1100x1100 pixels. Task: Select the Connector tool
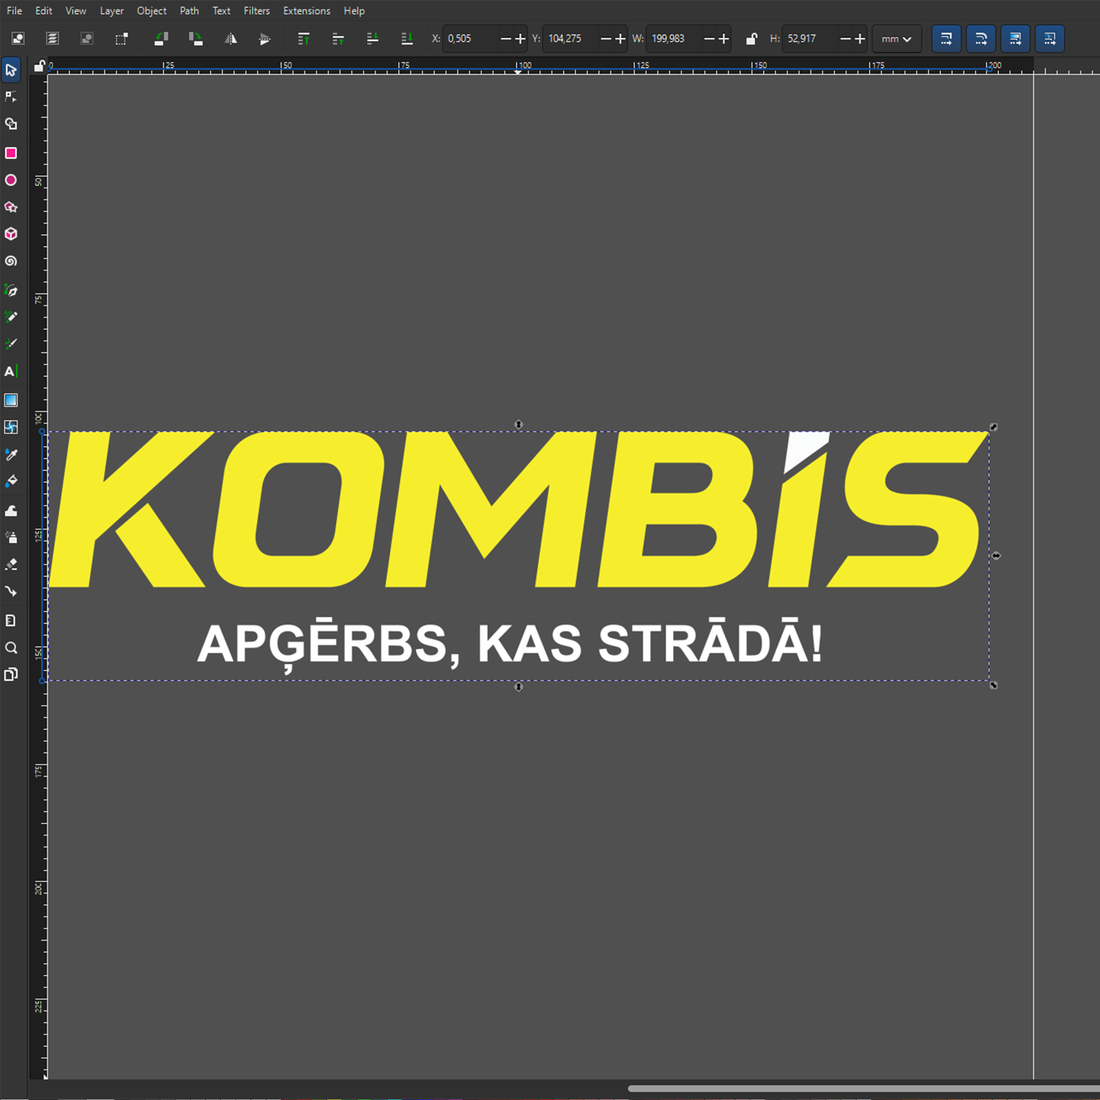click(11, 591)
